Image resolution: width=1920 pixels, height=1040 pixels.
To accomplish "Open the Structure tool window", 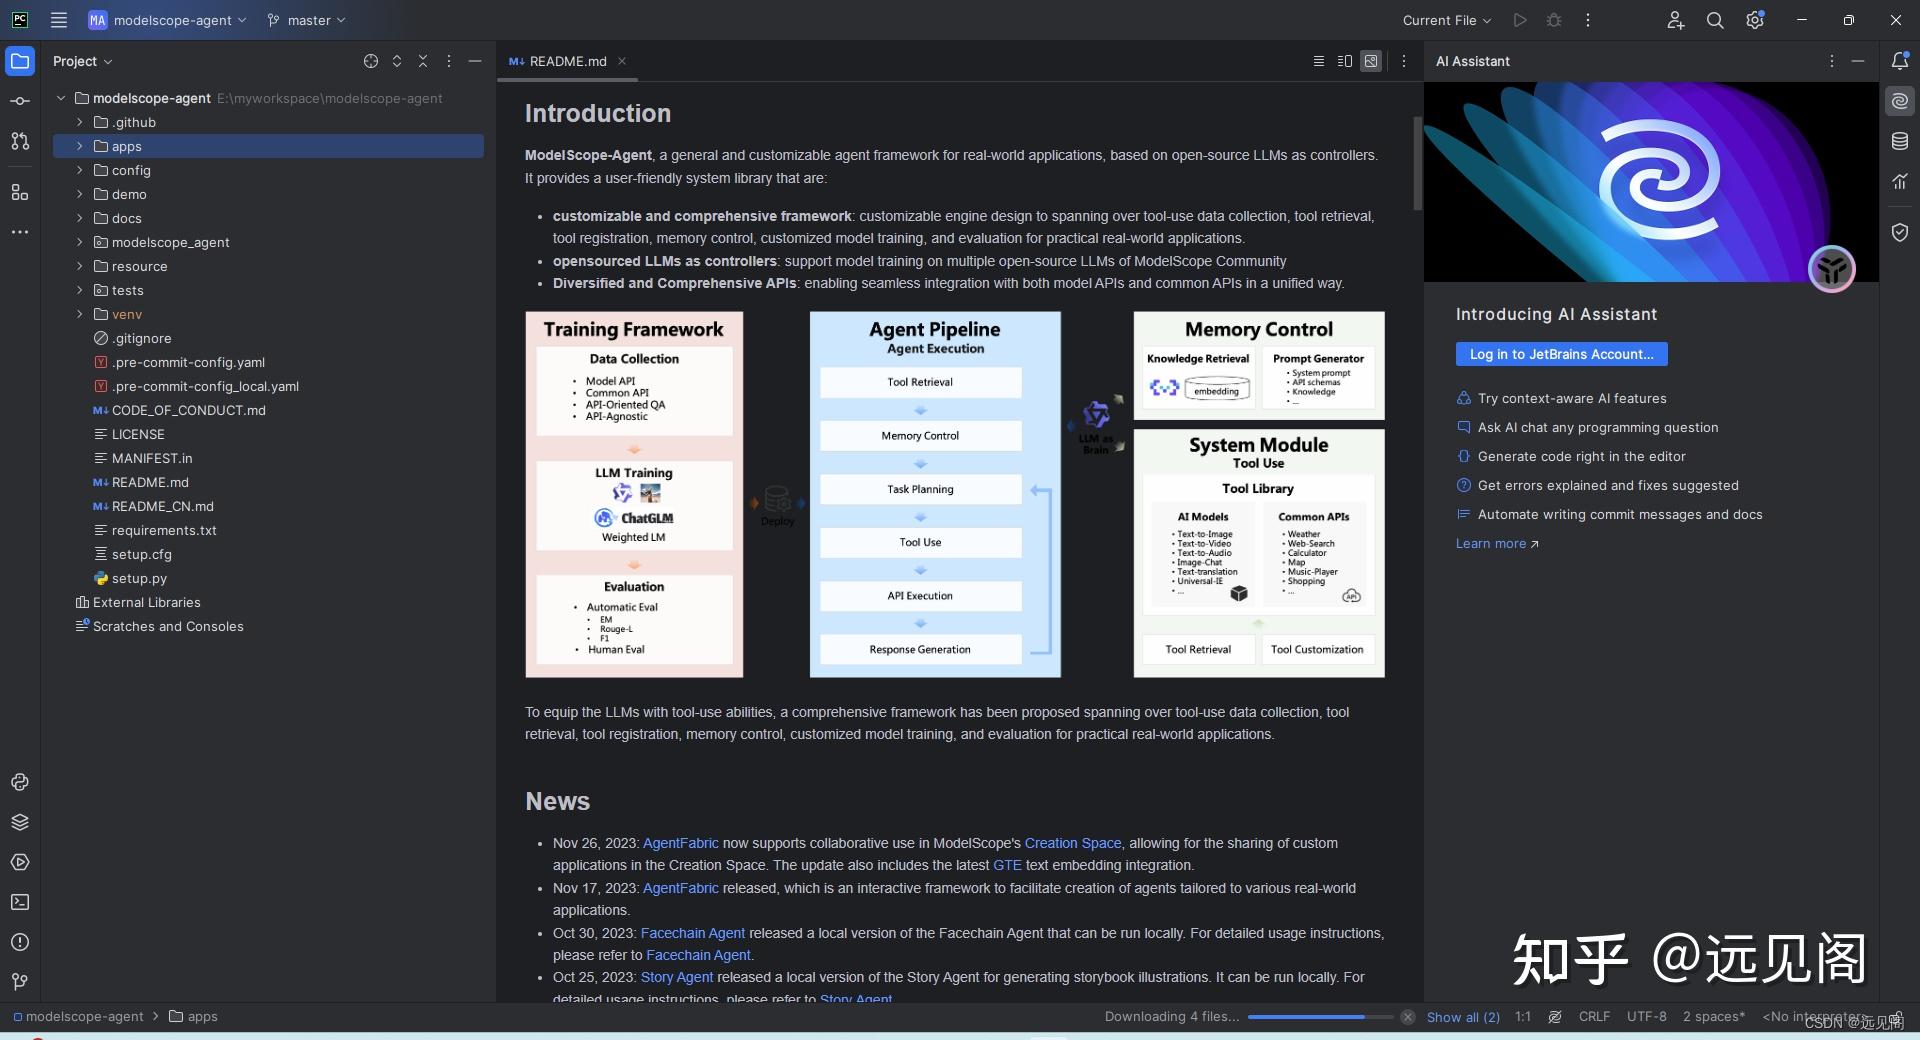I will click(20, 193).
